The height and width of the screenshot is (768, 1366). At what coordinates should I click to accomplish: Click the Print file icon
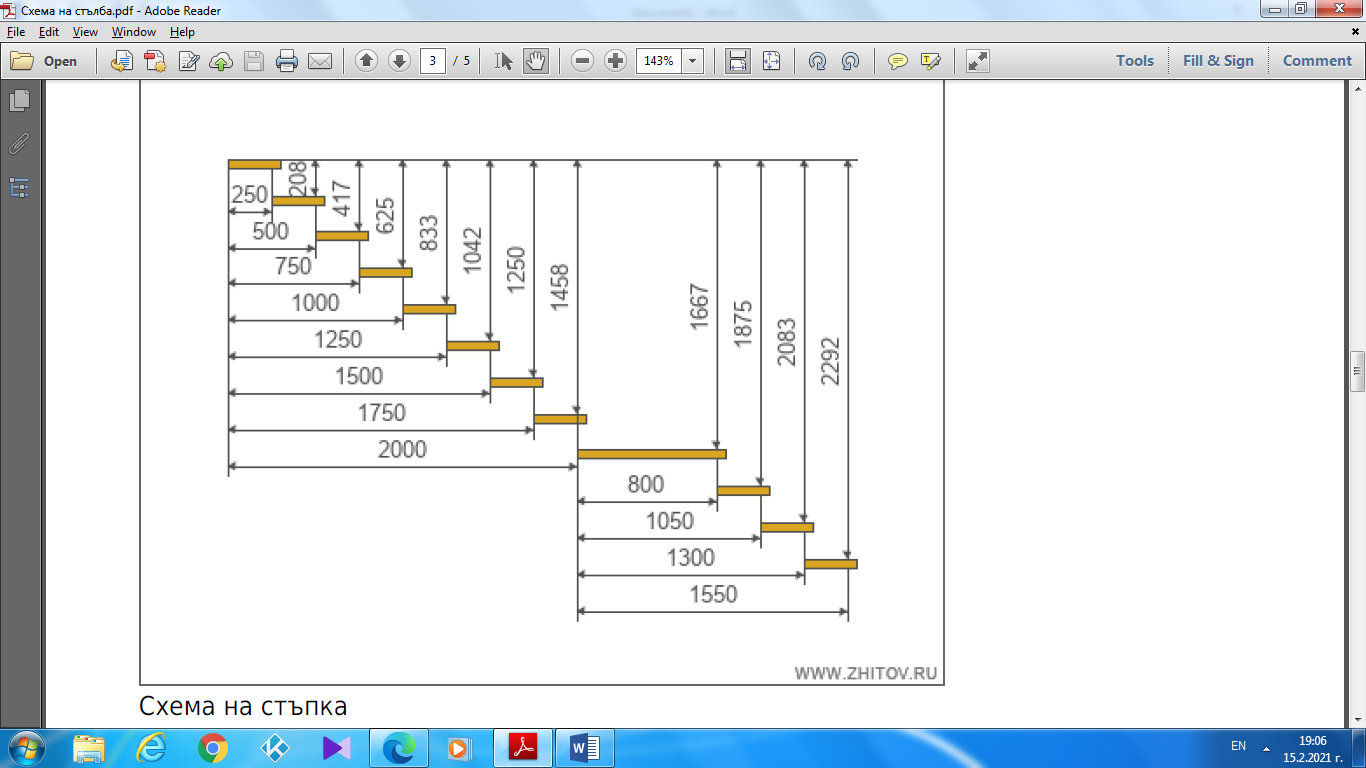point(287,61)
